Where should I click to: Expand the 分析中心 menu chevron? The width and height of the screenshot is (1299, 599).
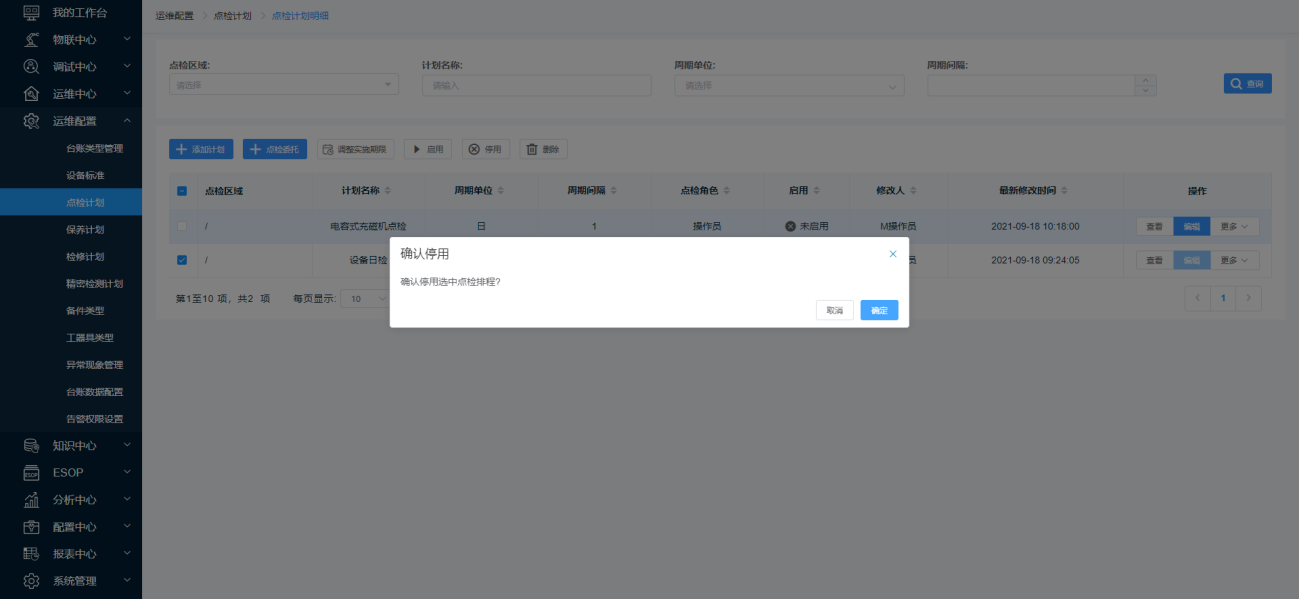point(127,498)
